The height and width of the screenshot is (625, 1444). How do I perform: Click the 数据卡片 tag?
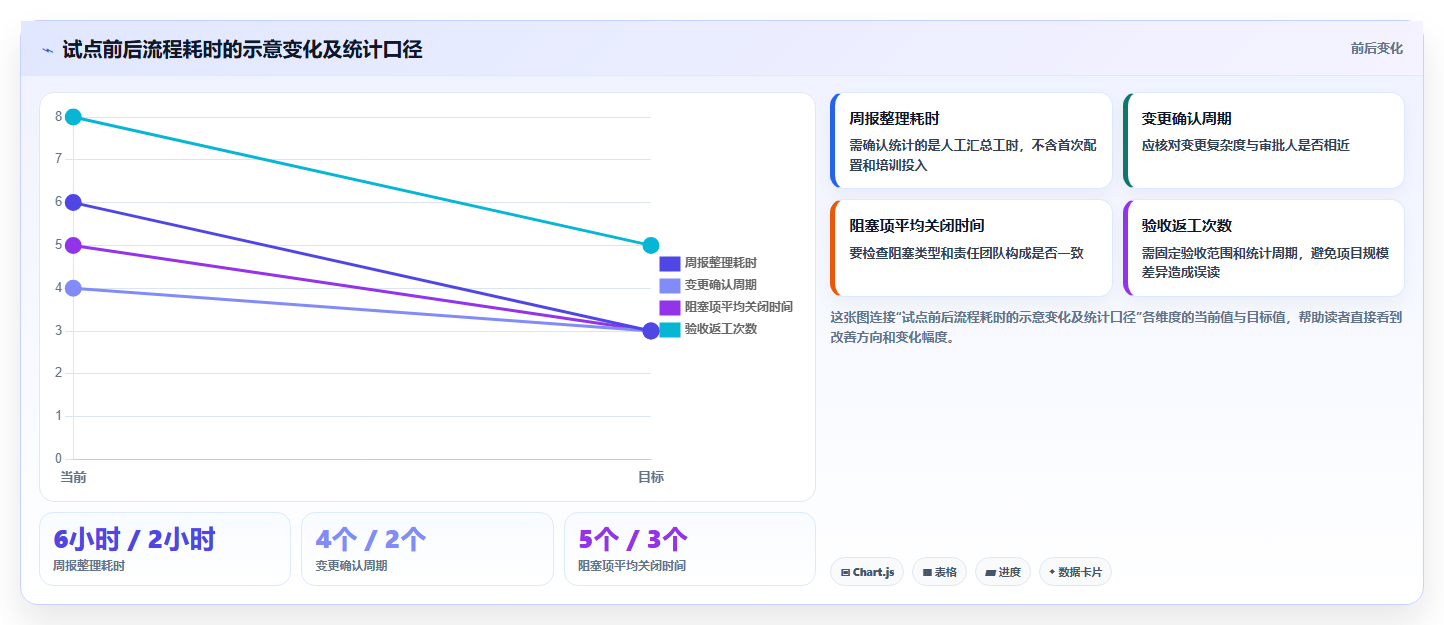coord(1075,572)
